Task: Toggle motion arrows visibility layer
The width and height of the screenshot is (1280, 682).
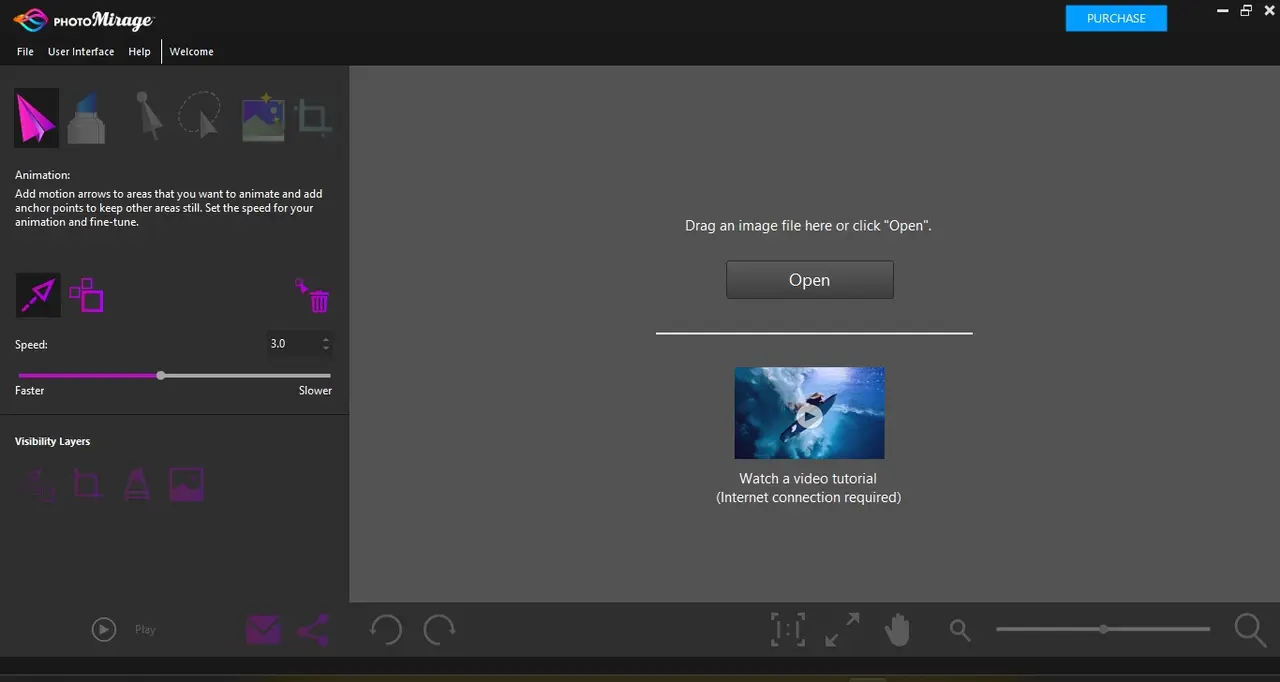Action: pyautogui.click(x=40, y=485)
